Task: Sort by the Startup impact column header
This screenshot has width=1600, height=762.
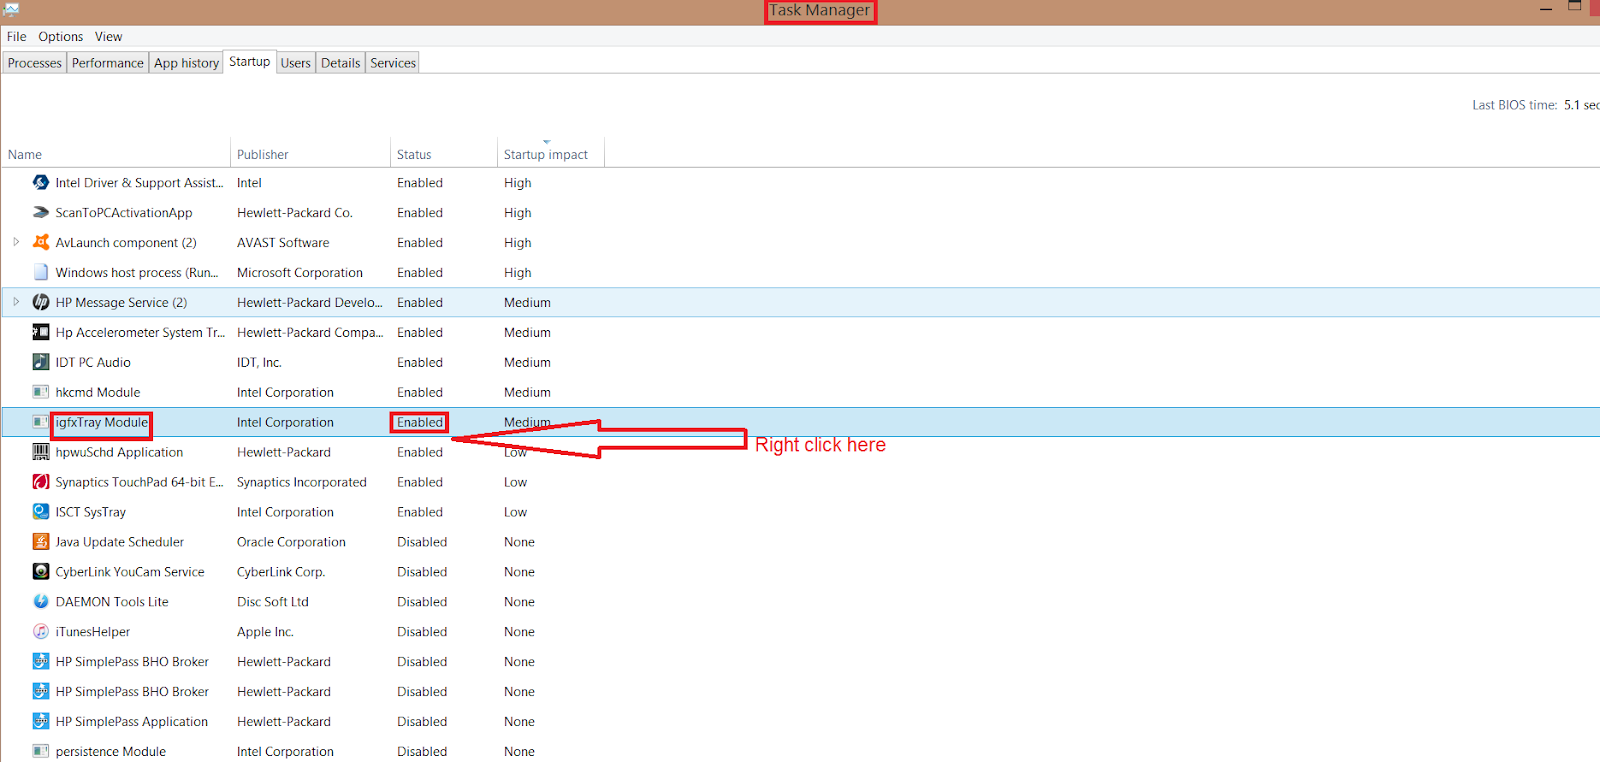Action: click(x=551, y=154)
